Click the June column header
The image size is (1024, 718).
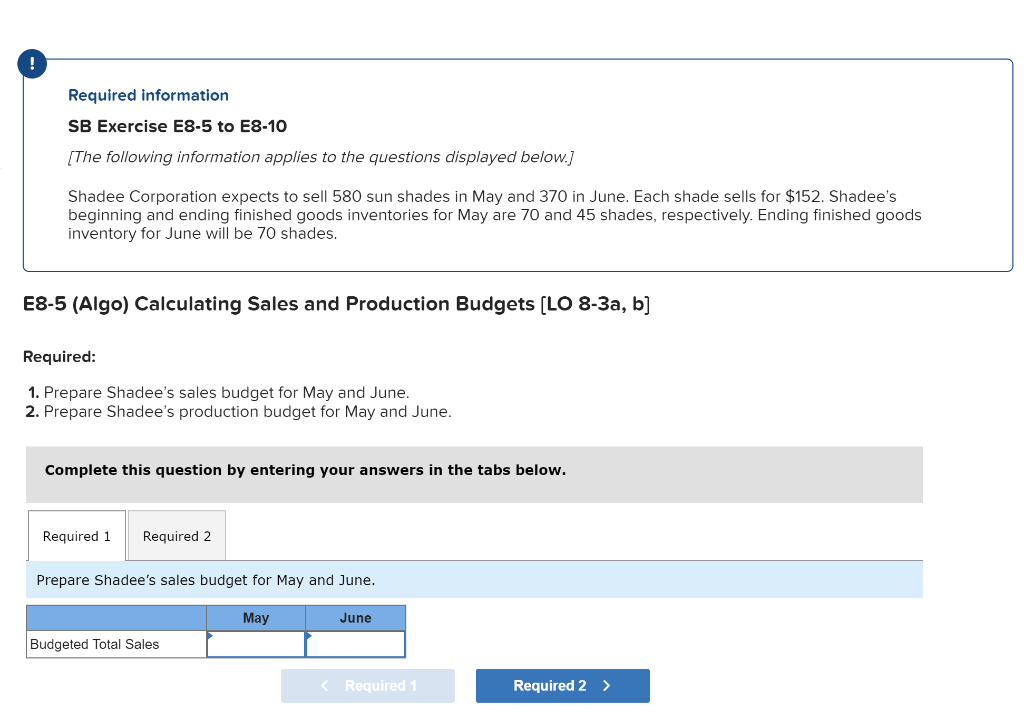356,617
